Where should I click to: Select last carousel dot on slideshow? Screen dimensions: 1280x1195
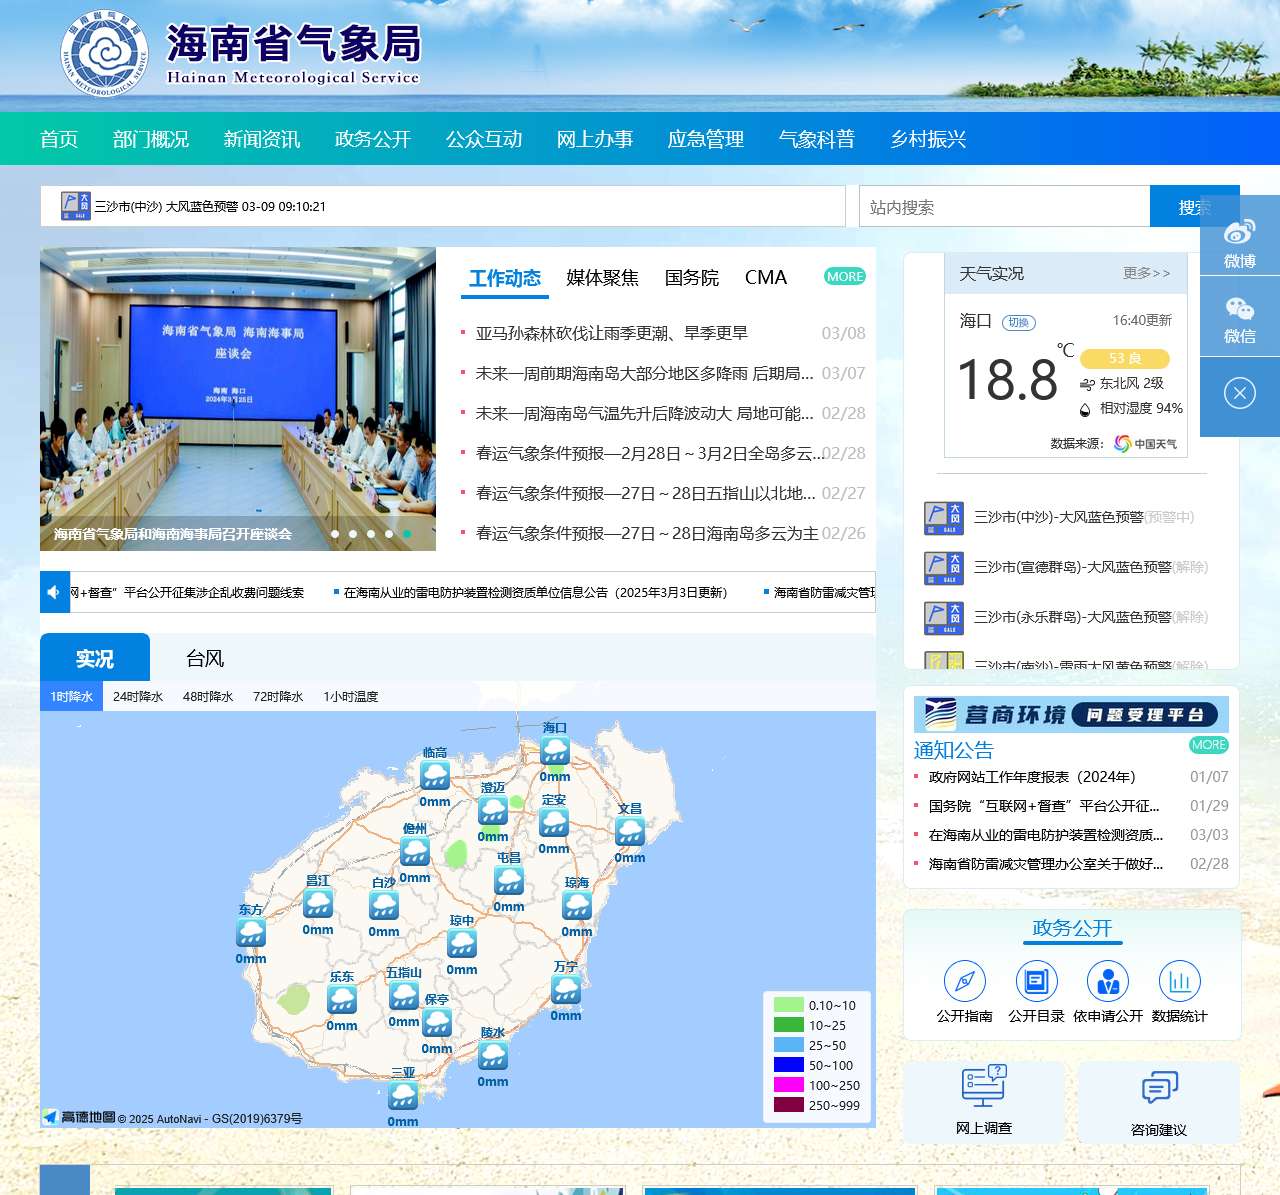pyautogui.click(x=407, y=534)
